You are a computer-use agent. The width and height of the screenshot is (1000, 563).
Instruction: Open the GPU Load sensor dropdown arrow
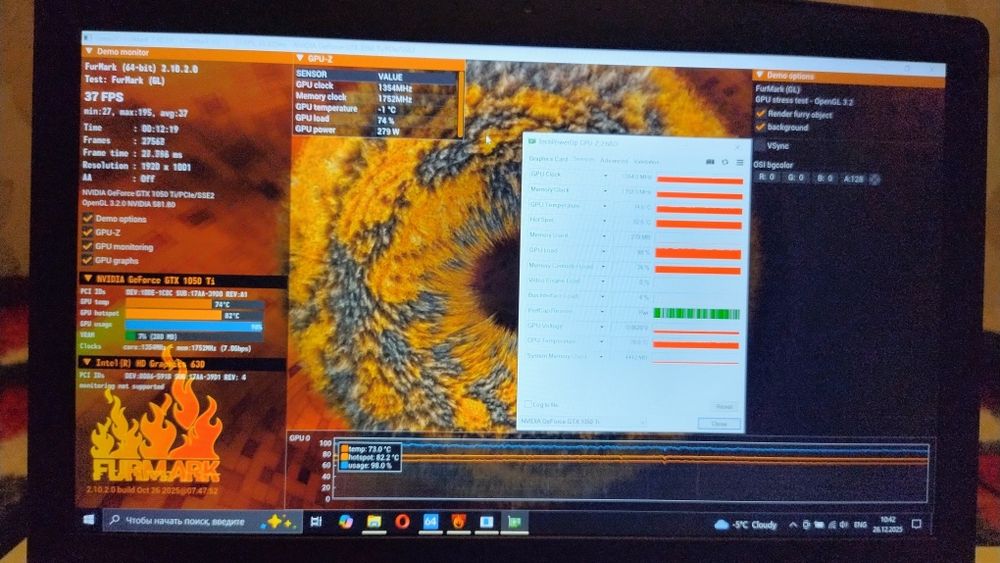click(604, 251)
